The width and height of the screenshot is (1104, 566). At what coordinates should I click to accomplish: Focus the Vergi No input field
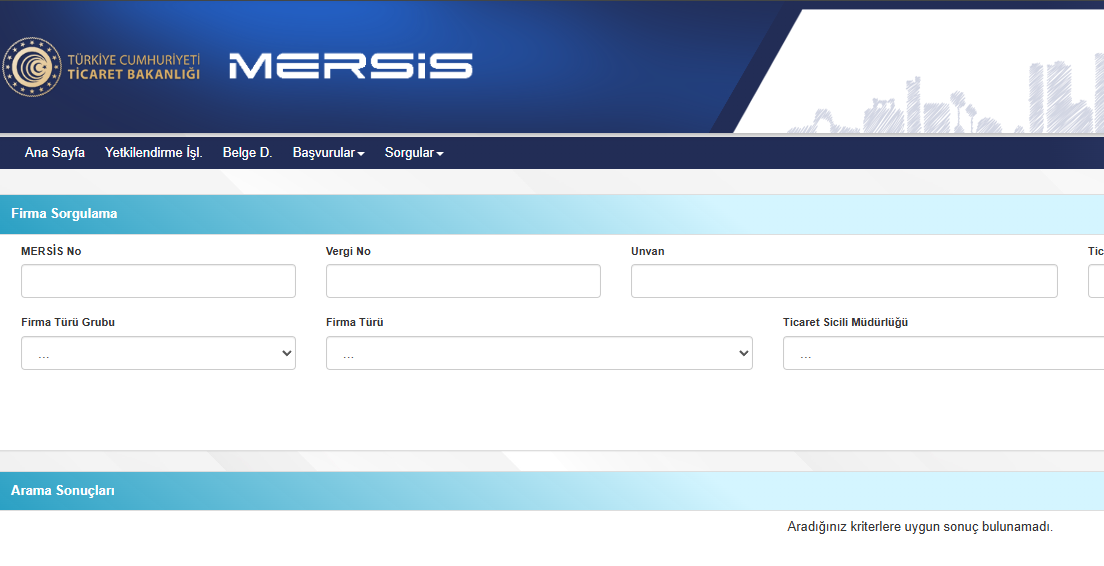(463, 281)
